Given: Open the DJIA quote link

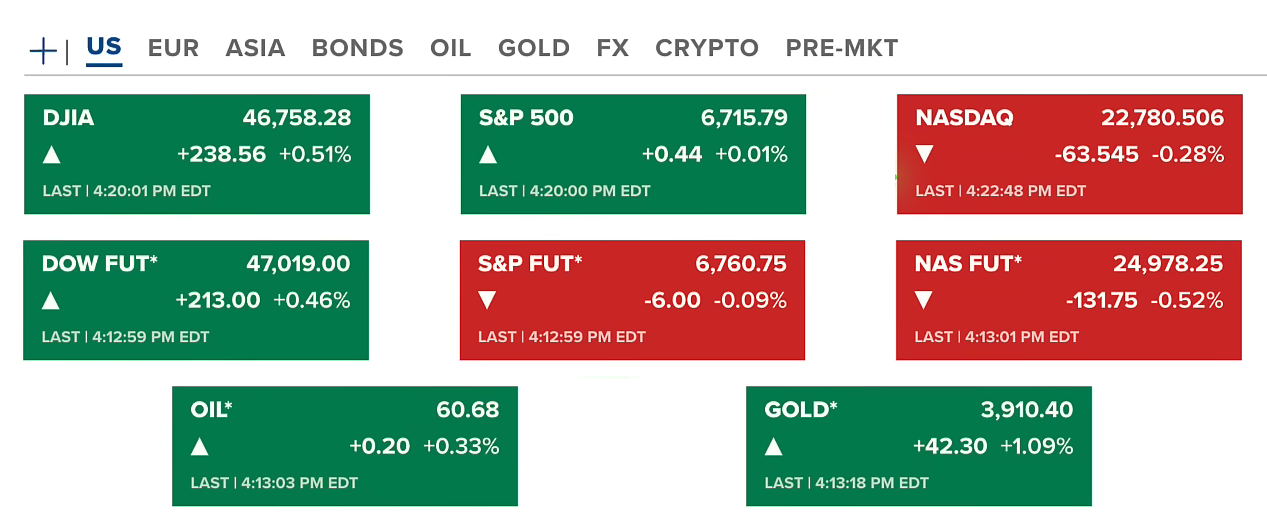Looking at the screenshot, I should click(68, 118).
